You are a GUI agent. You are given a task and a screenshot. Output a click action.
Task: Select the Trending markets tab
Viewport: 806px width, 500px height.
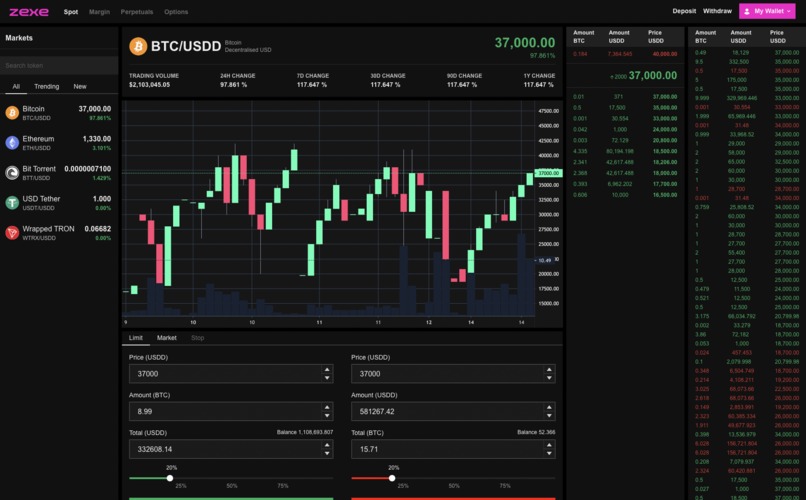(x=46, y=86)
